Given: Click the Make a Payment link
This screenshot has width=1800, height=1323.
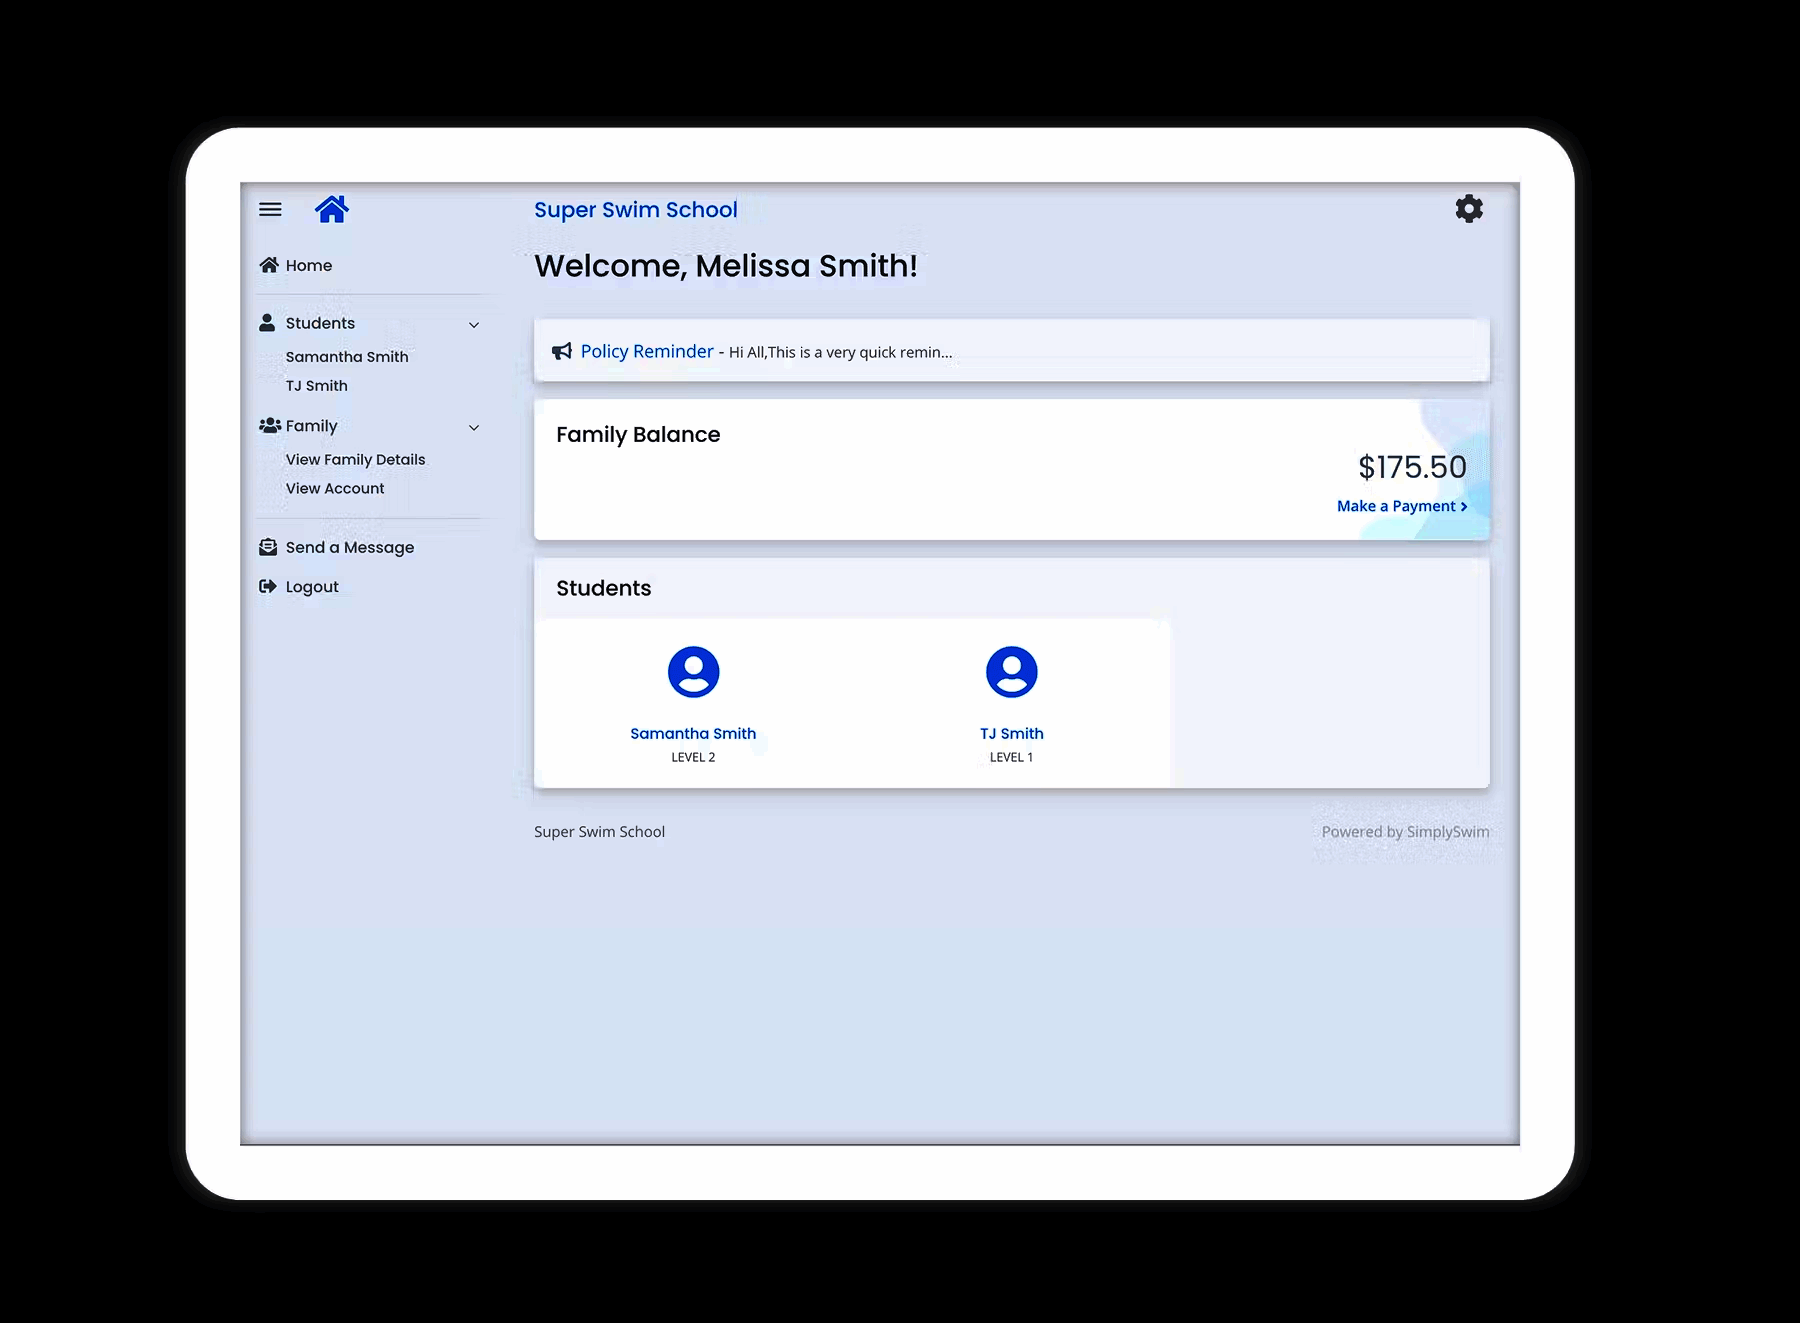Looking at the screenshot, I should point(1397,506).
